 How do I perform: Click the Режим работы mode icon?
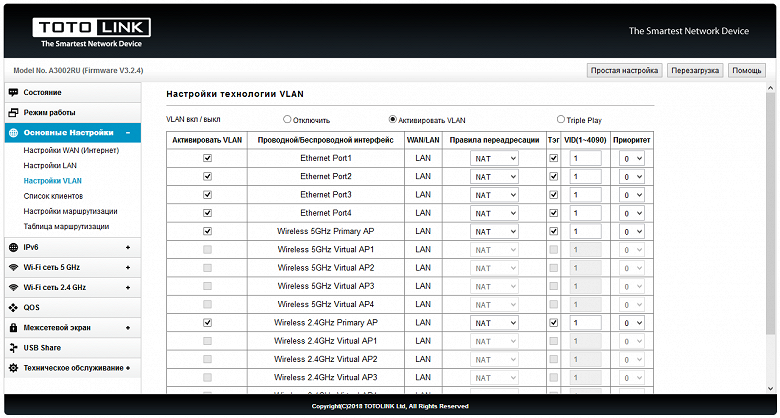pyautogui.click(x=13, y=113)
